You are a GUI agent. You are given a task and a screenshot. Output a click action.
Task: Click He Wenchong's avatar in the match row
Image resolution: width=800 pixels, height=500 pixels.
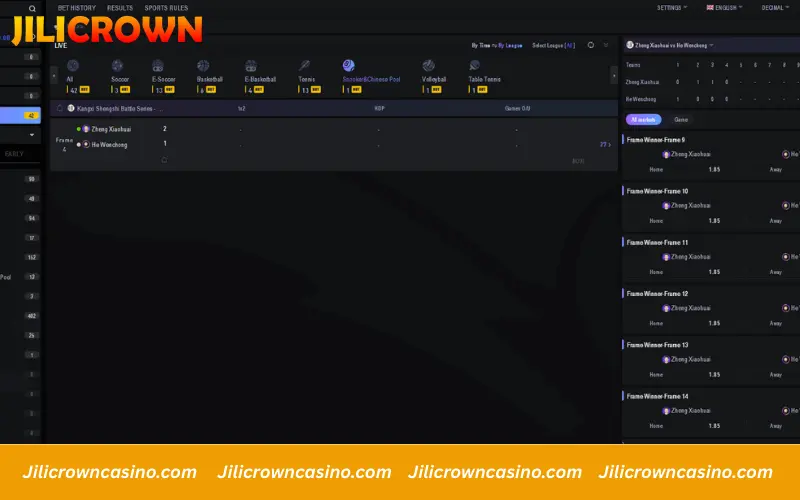[x=86, y=144]
